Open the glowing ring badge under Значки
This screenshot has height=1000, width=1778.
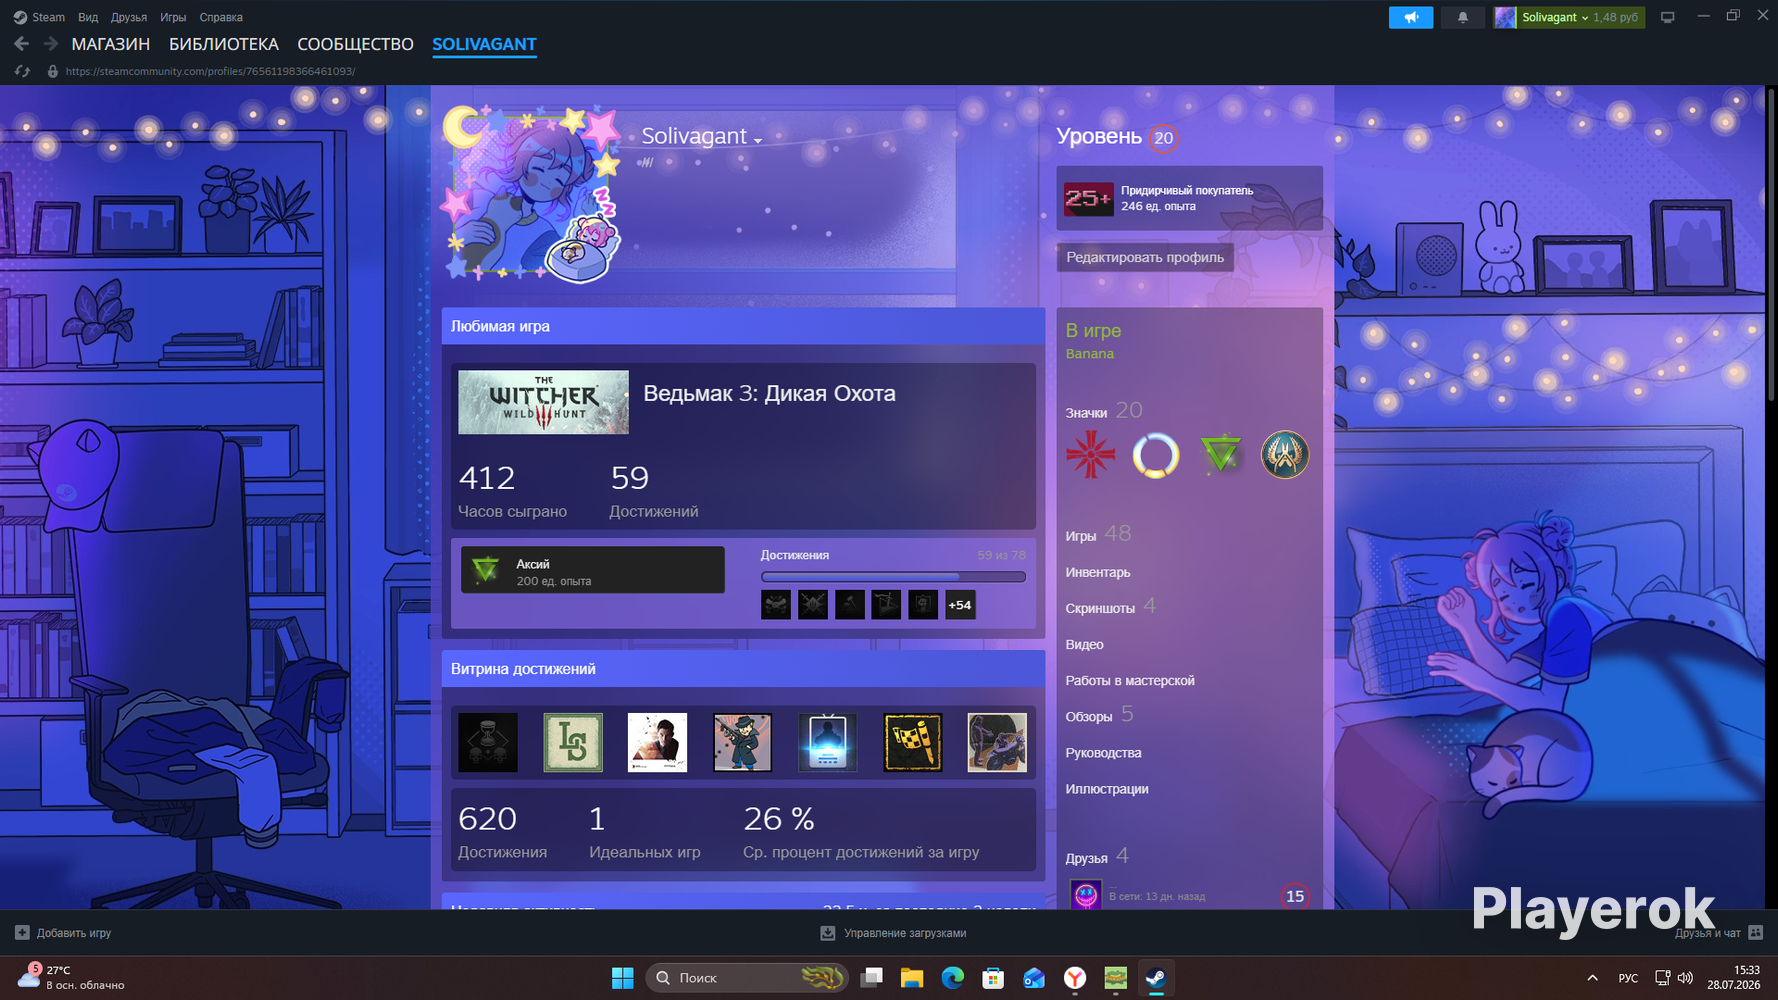pyautogui.click(x=1155, y=455)
